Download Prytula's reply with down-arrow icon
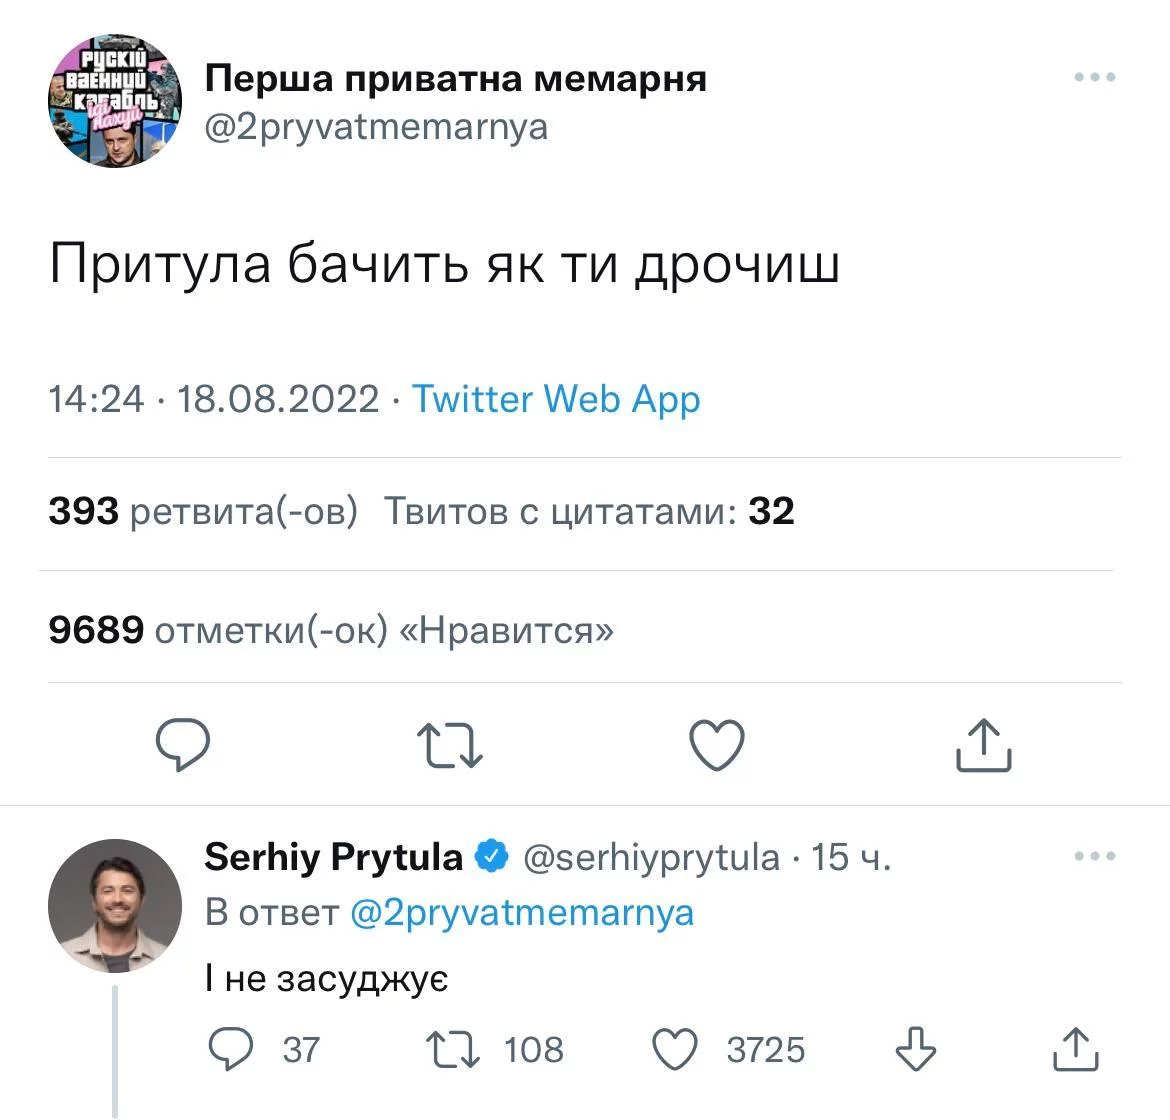Screen dimensions: 1170x1120 click(x=915, y=1049)
